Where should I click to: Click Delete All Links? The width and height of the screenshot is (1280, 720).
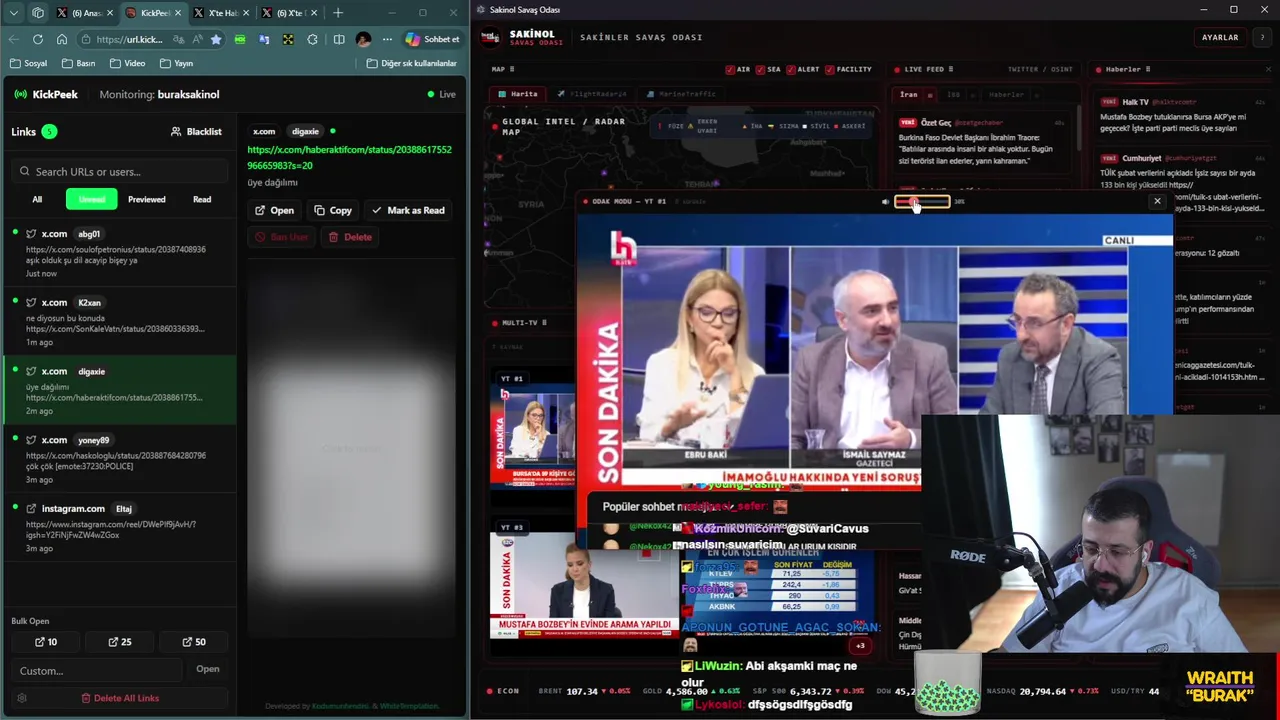coord(120,698)
